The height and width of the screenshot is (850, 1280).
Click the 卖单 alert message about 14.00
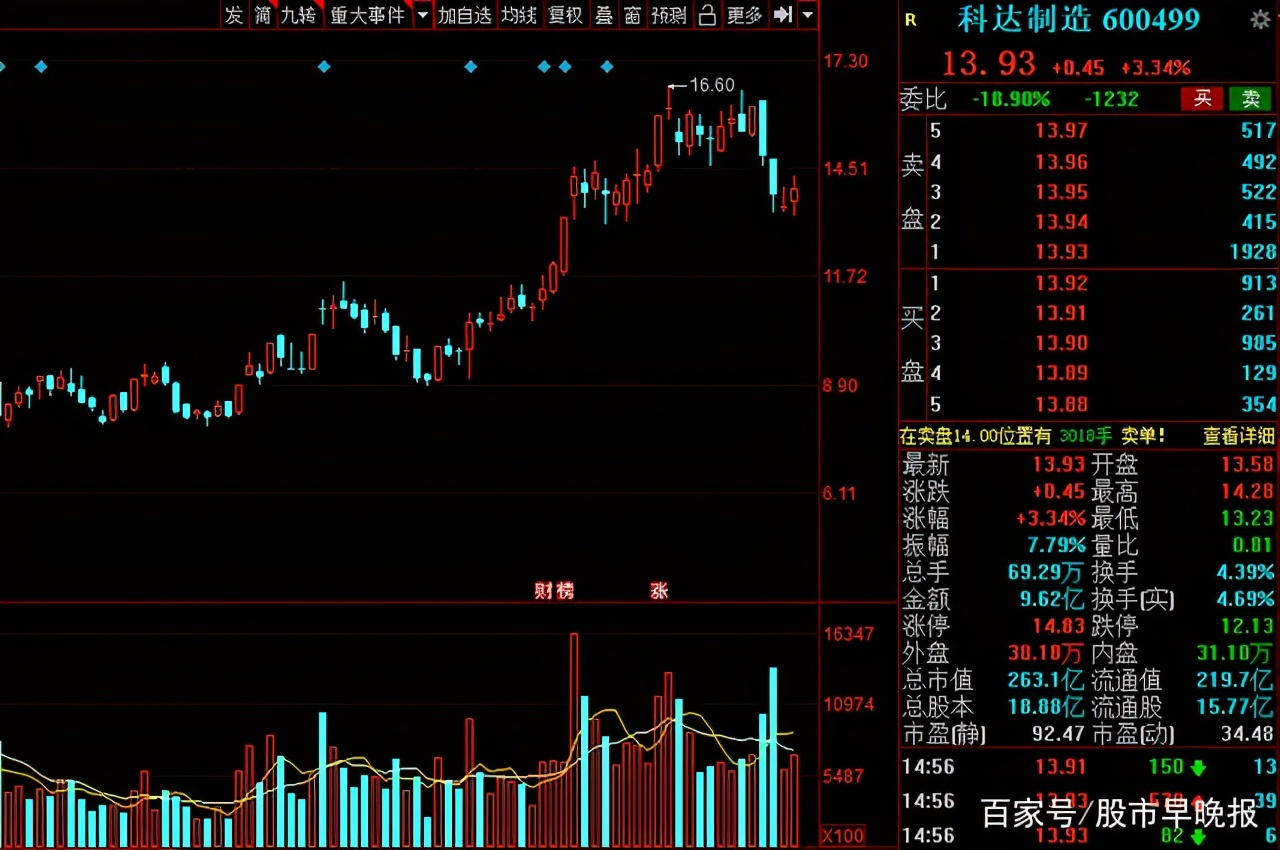[1033, 436]
